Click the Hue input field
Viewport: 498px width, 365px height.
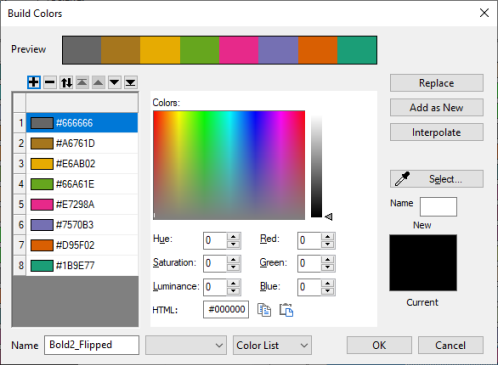tap(215, 241)
